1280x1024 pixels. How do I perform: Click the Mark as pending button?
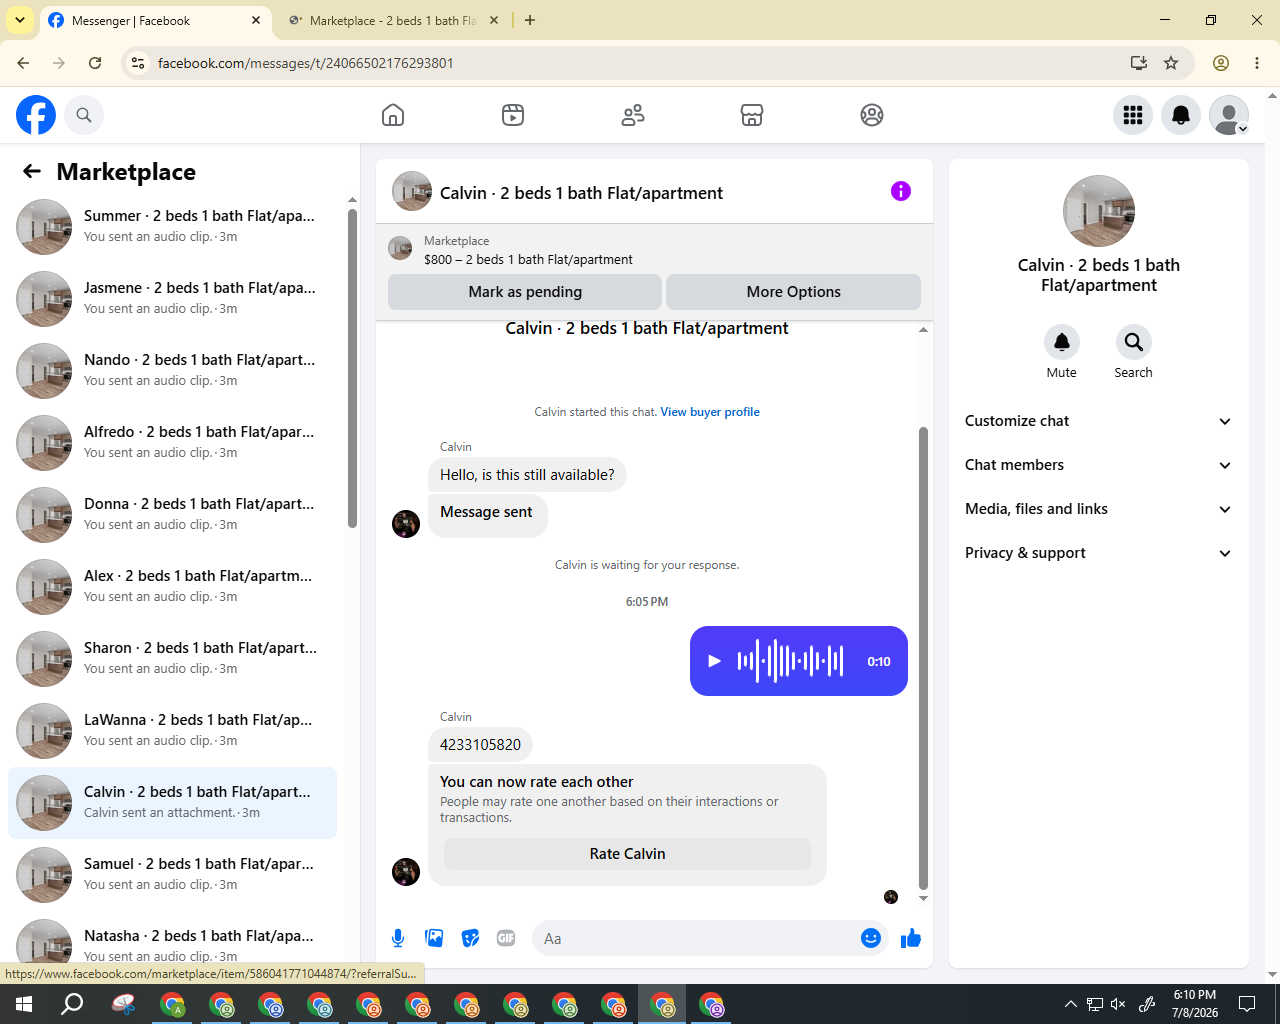525,292
